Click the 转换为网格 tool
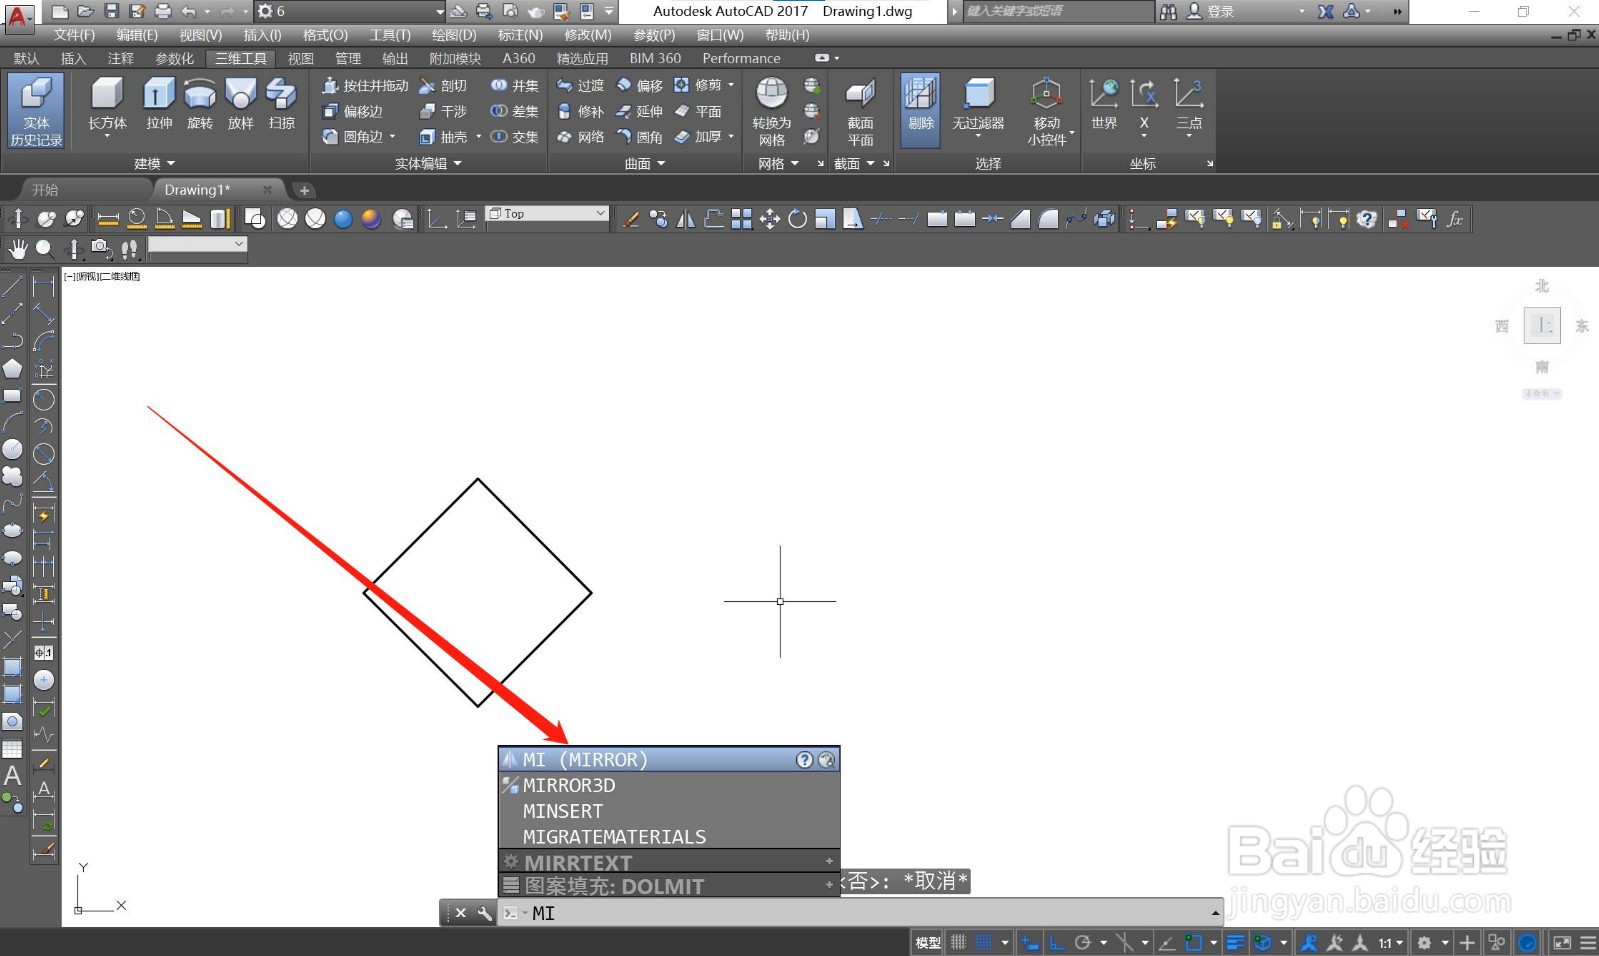The width and height of the screenshot is (1599, 956). (771, 110)
